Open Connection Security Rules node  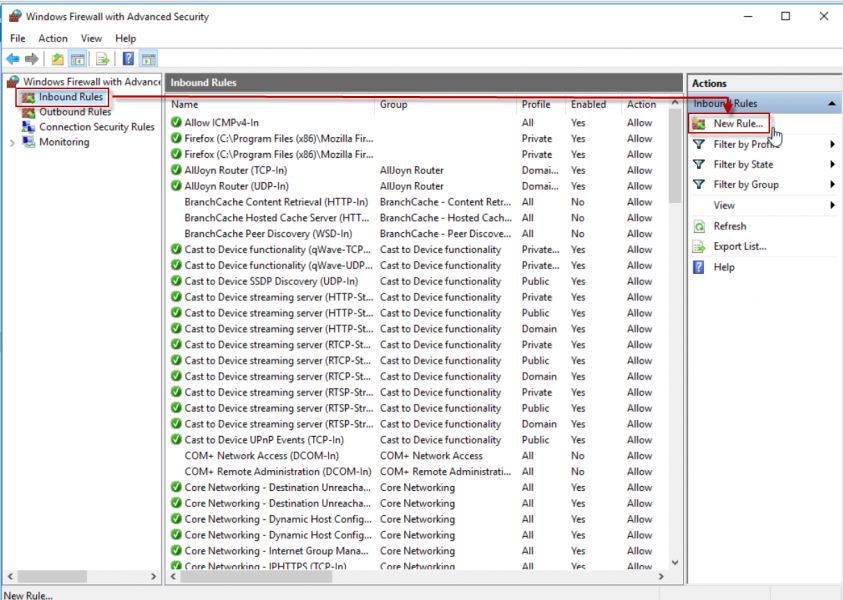click(x=96, y=127)
